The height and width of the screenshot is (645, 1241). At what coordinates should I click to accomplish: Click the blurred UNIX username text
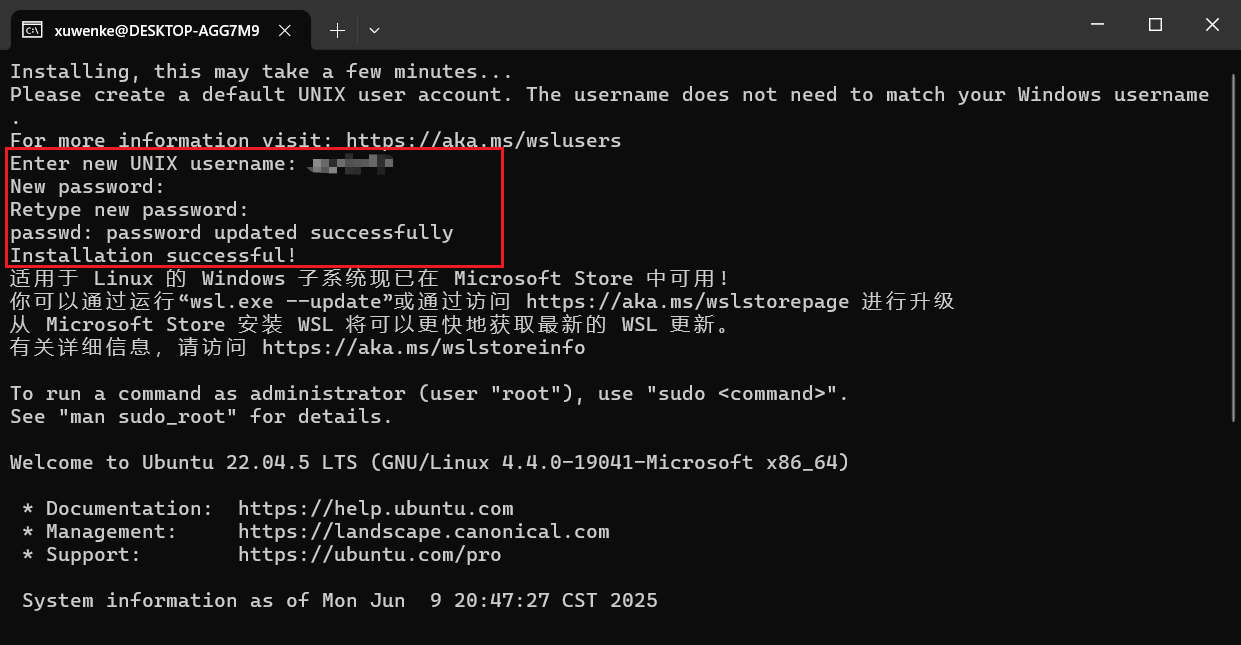tap(352, 163)
